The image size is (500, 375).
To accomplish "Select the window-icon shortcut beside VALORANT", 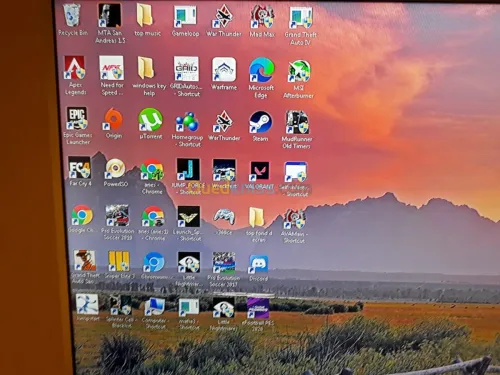I will click(296, 172).
